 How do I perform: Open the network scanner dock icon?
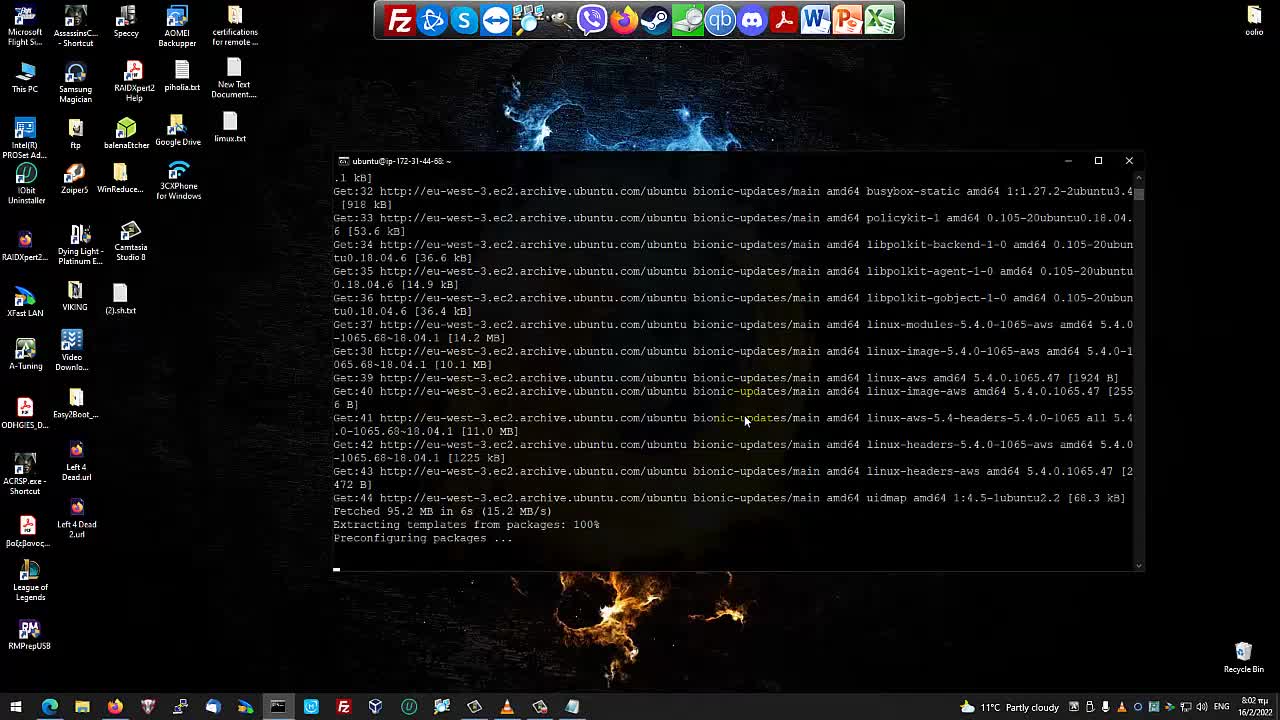click(528, 20)
